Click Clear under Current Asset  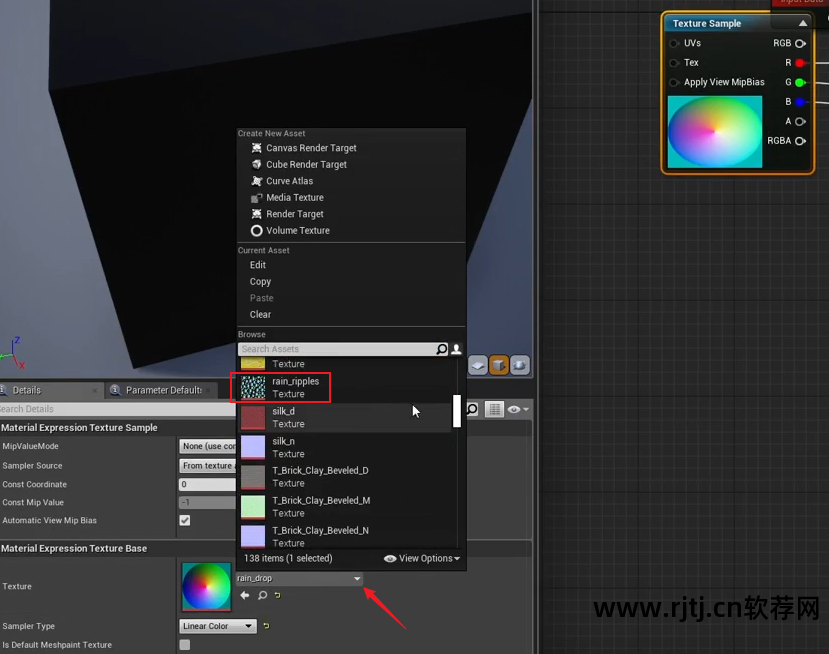click(x=260, y=315)
